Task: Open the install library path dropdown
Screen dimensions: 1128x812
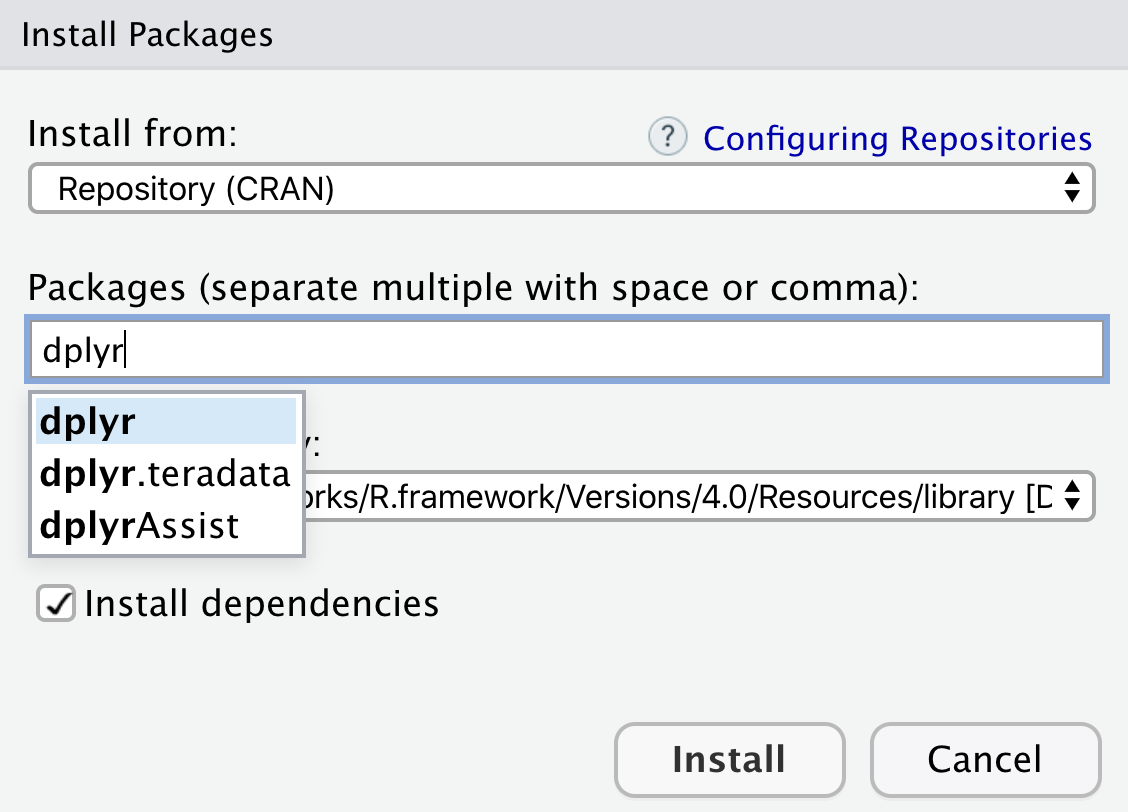Action: point(698,496)
